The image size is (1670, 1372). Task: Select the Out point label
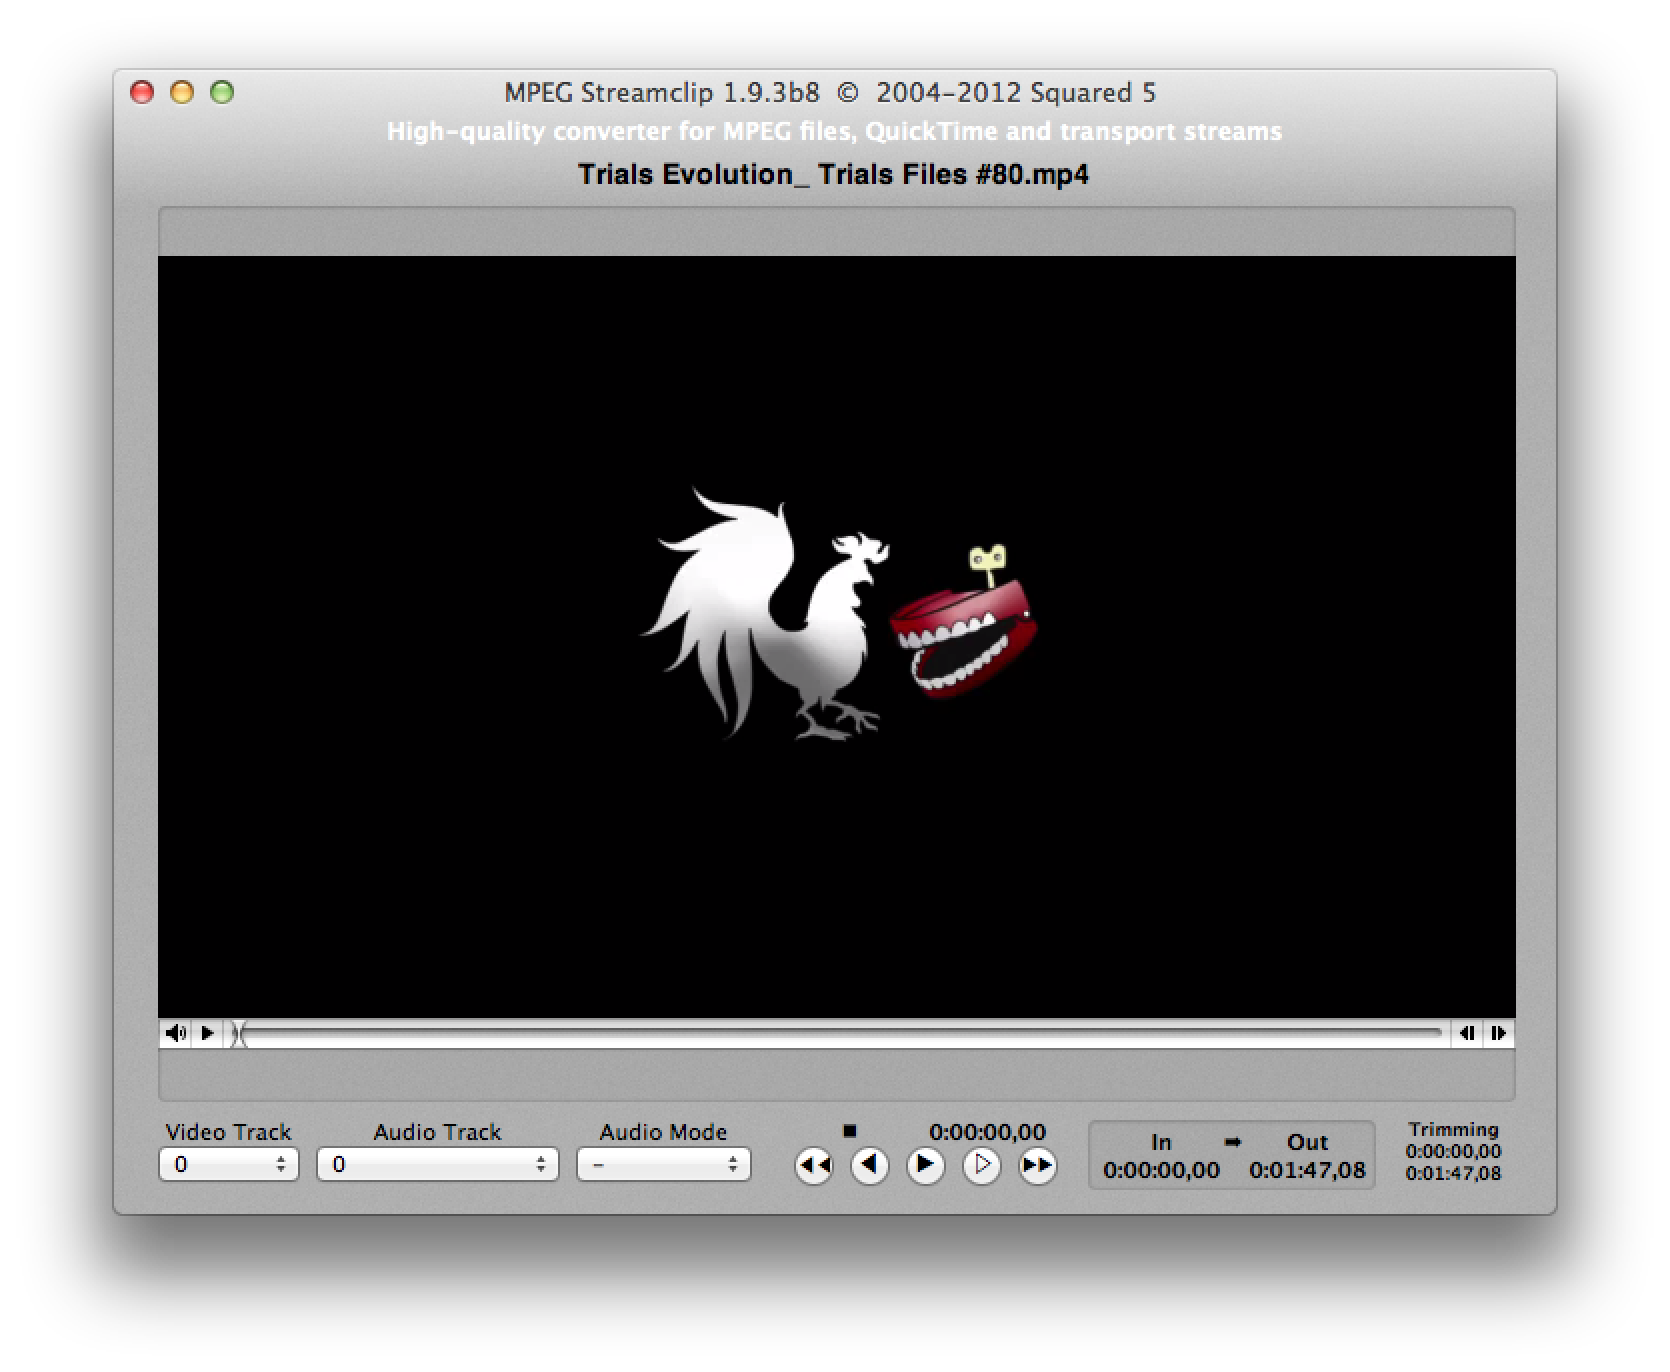click(x=1307, y=1142)
